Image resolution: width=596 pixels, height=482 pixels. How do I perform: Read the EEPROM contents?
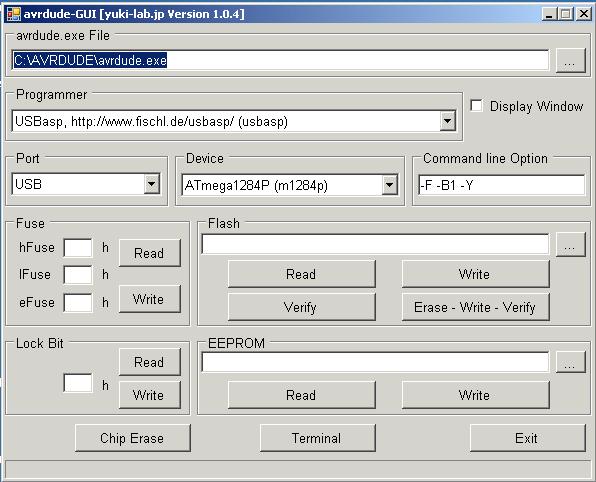click(301, 395)
